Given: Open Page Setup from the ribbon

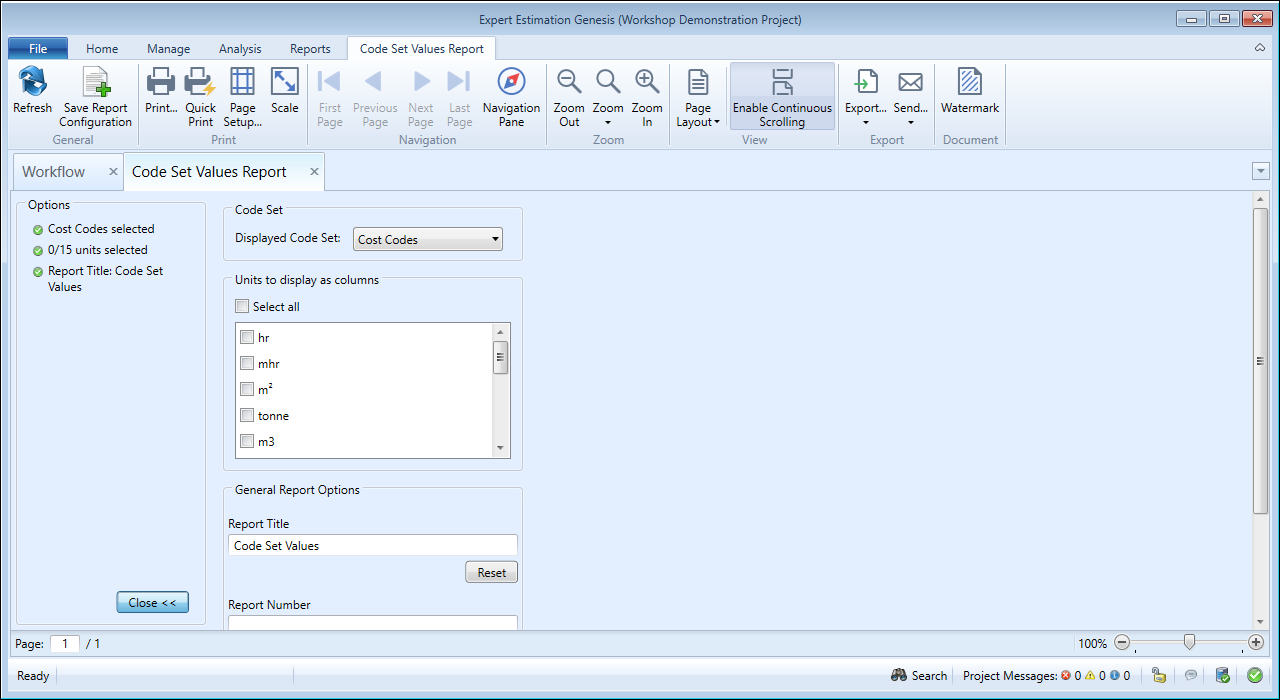Looking at the screenshot, I should (242, 83).
